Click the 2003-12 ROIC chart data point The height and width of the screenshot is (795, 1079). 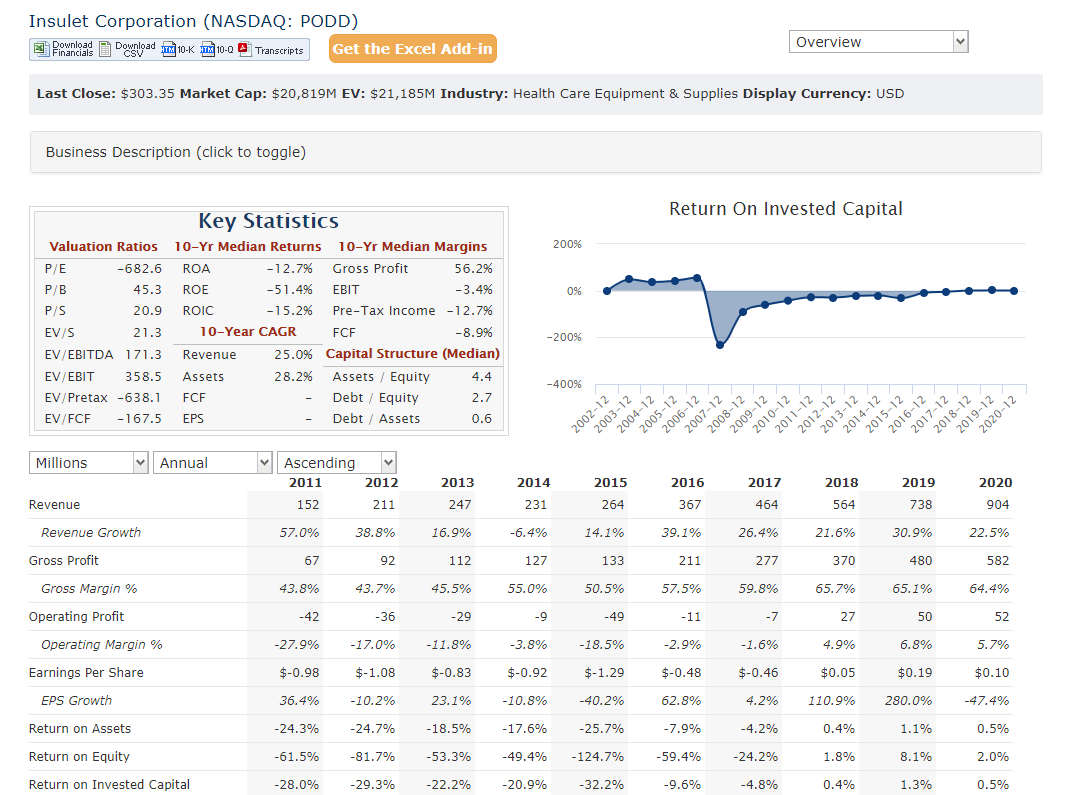click(x=629, y=279)
